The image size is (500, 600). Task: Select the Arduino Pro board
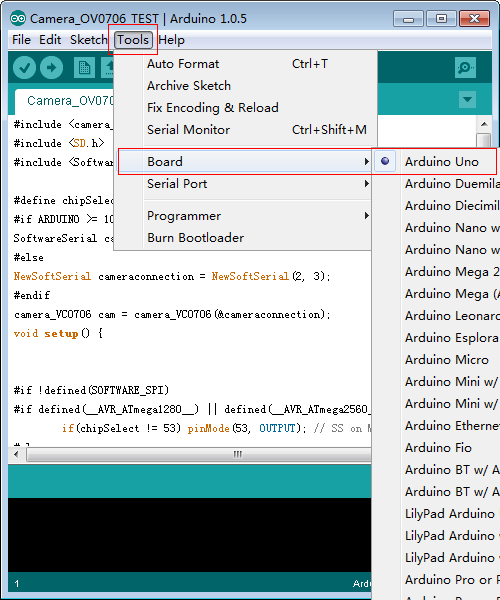pos(436,580)
